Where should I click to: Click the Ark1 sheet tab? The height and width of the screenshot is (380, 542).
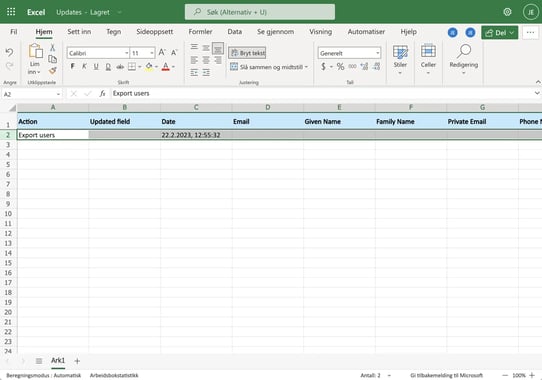(58, 361)
